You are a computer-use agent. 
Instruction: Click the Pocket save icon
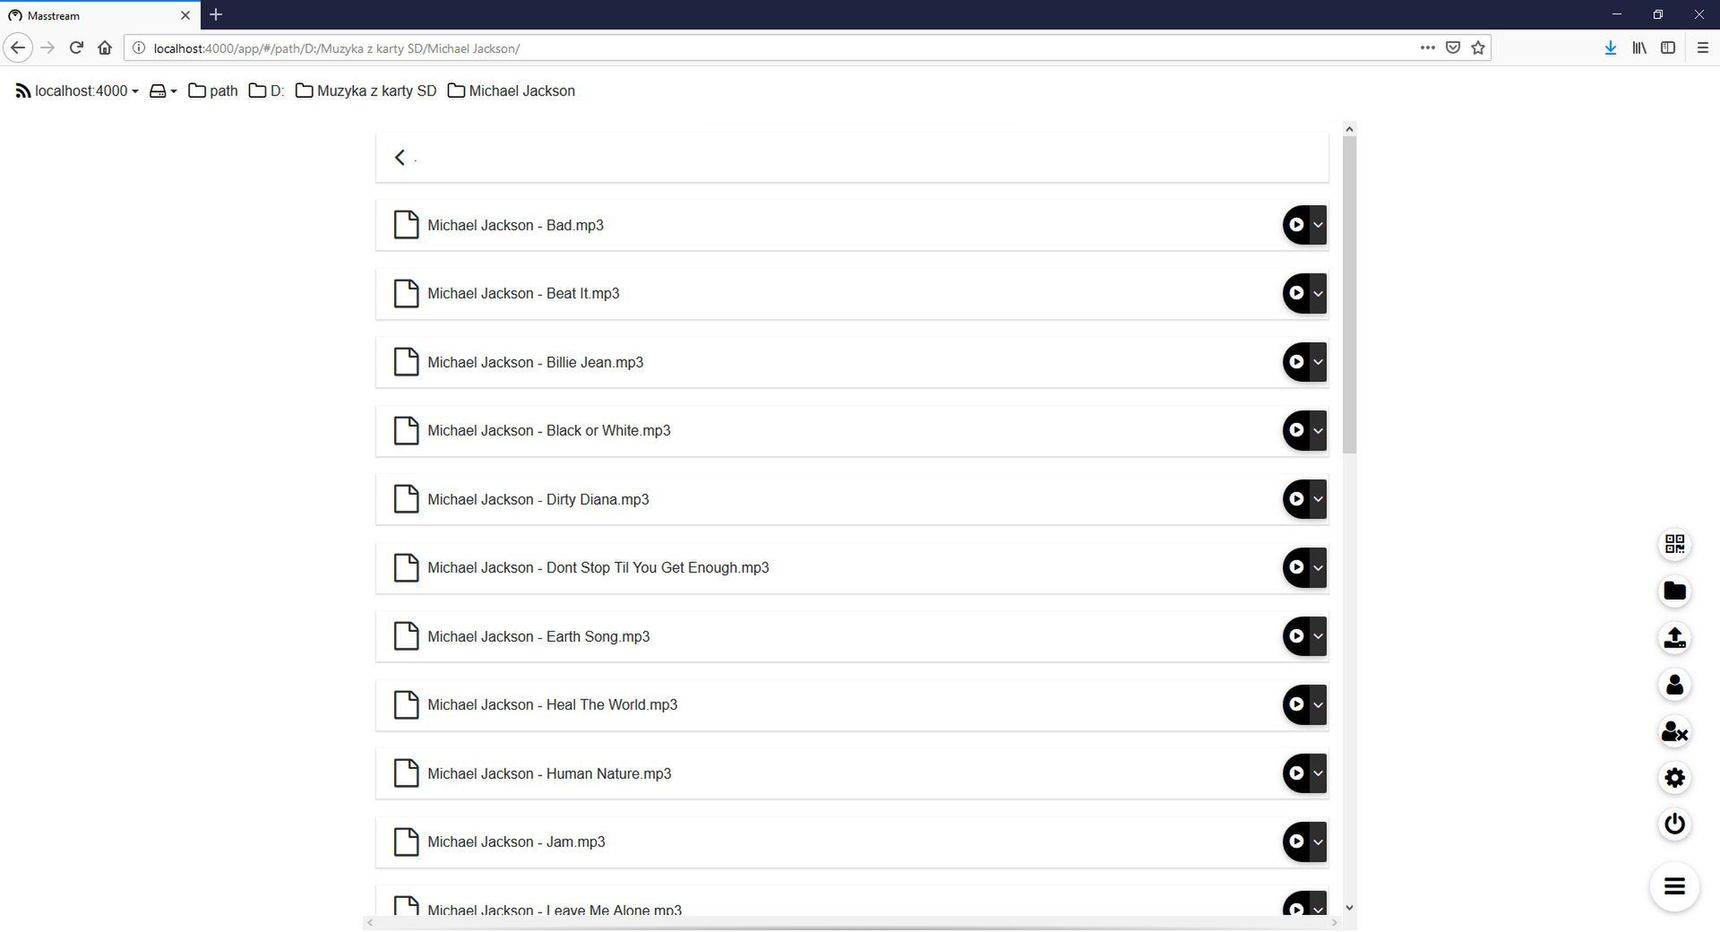pyautogui.click(x=1453, y=47)
